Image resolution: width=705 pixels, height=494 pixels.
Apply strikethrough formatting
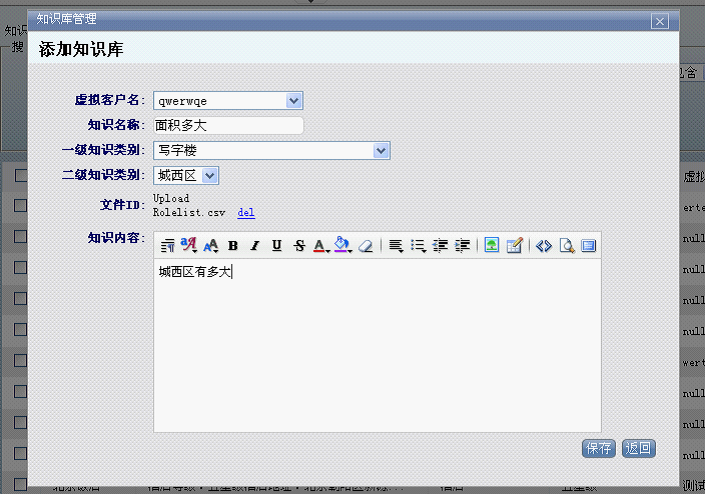pos(299,245)
